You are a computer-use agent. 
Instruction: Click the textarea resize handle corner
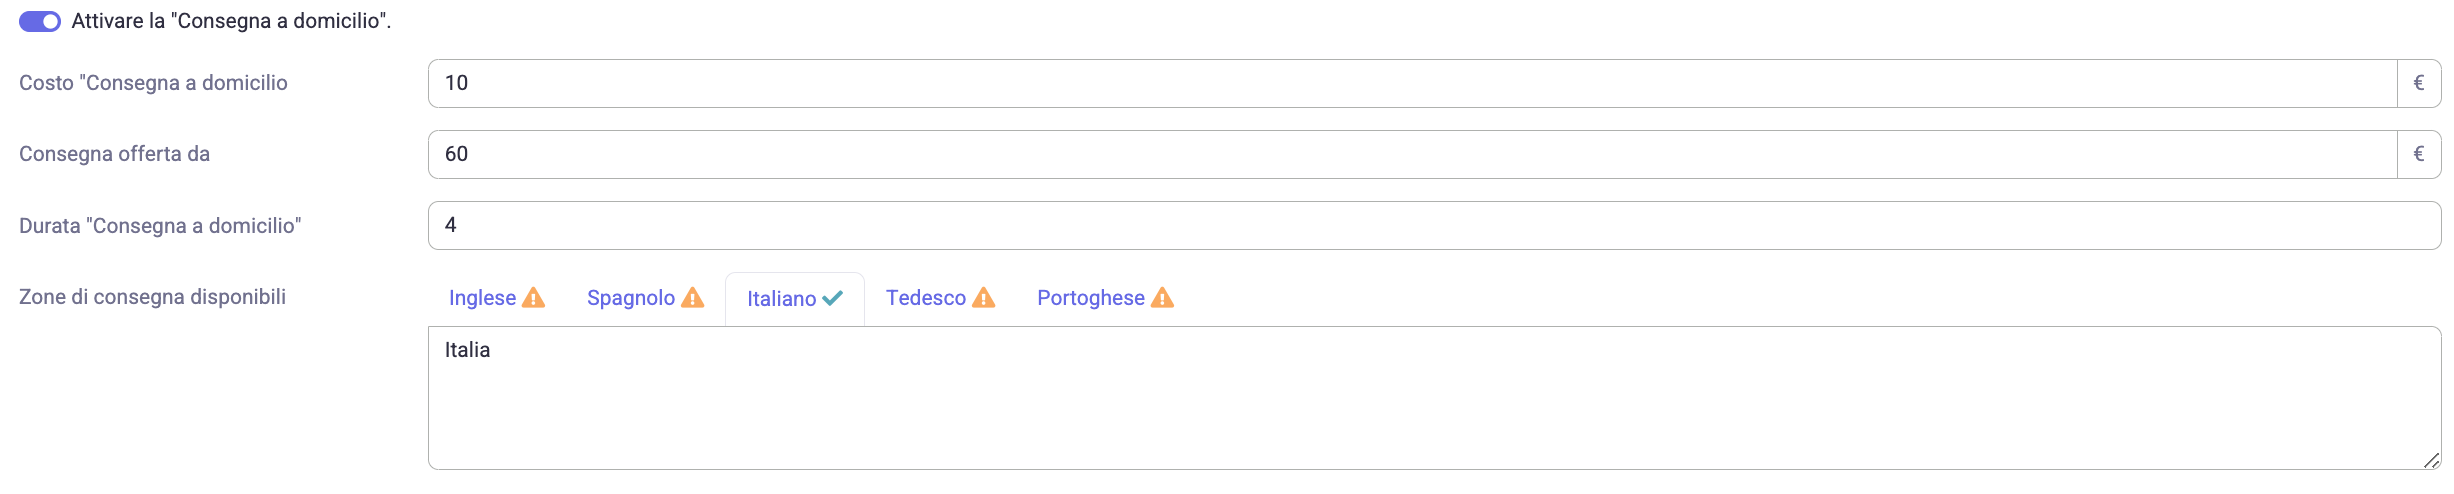click(x=2431, y=460)
